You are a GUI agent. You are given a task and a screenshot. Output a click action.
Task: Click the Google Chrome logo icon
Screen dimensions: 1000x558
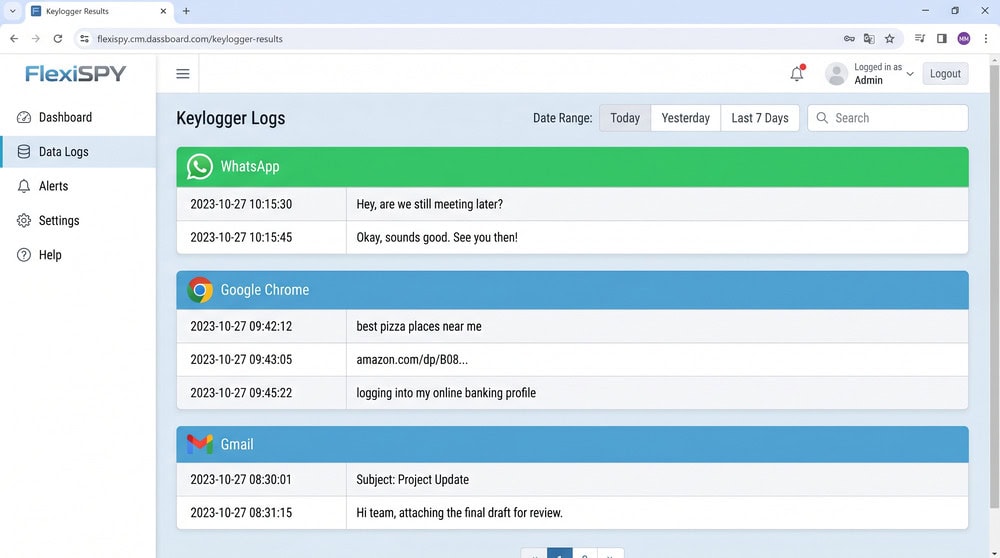(200, 290)
